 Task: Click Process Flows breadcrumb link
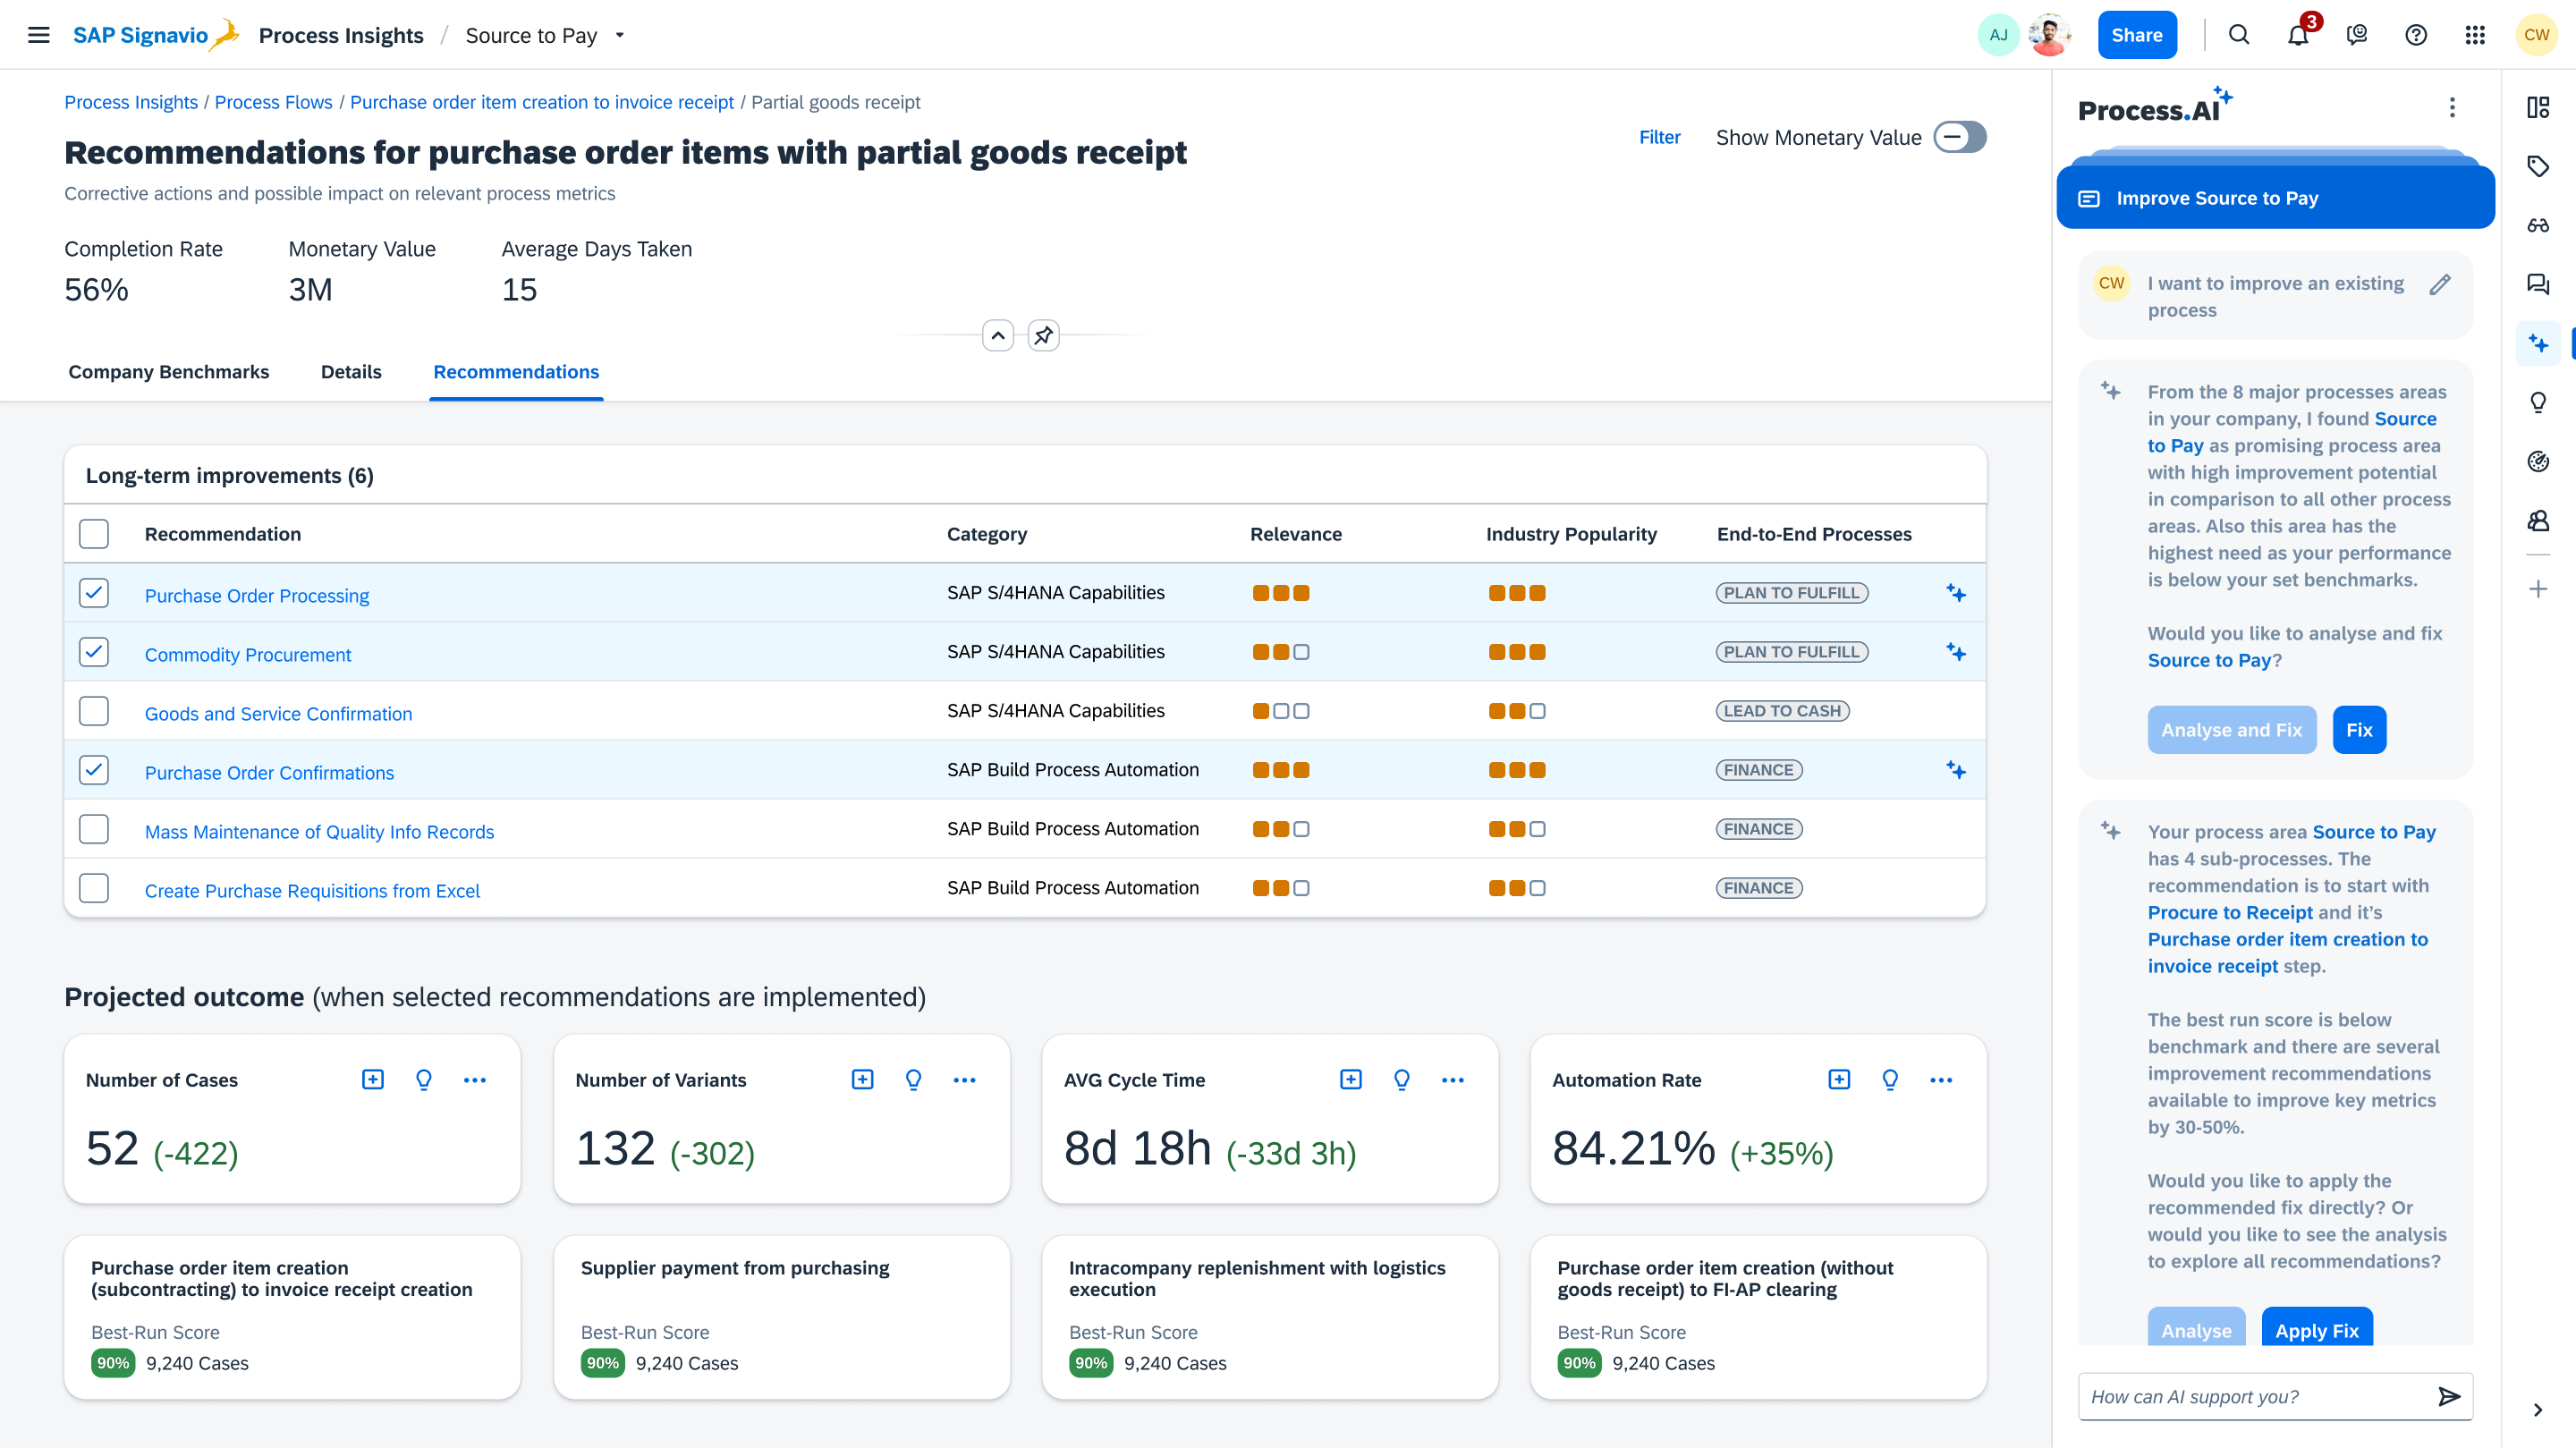point(273,102)
